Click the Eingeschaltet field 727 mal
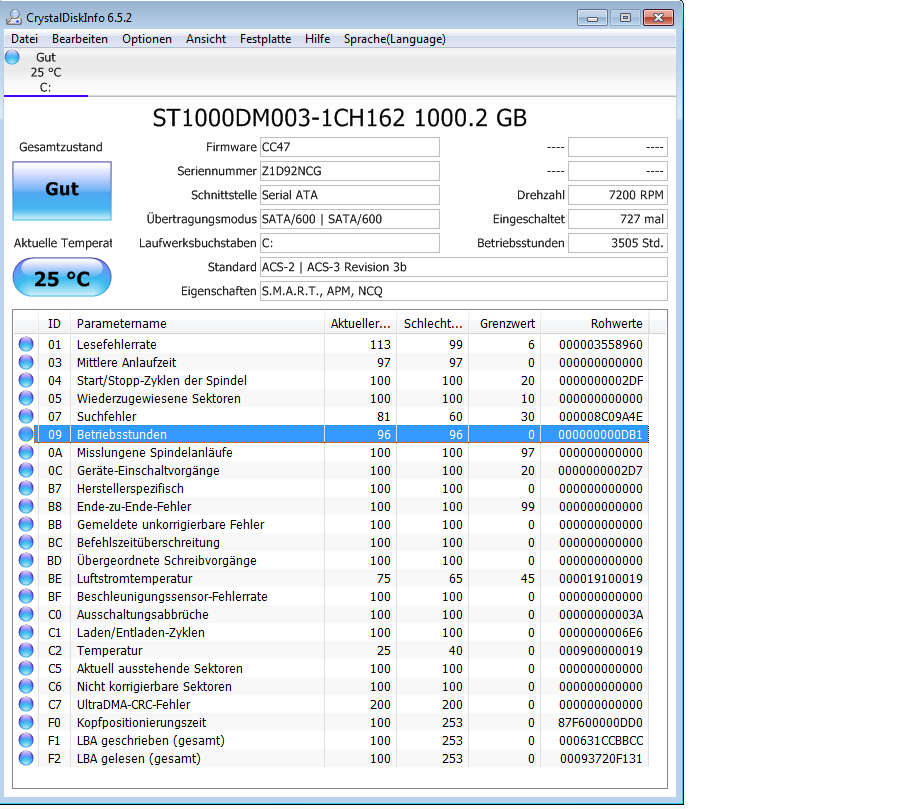This screenshot has width=913, height=809. pos(618,219)
